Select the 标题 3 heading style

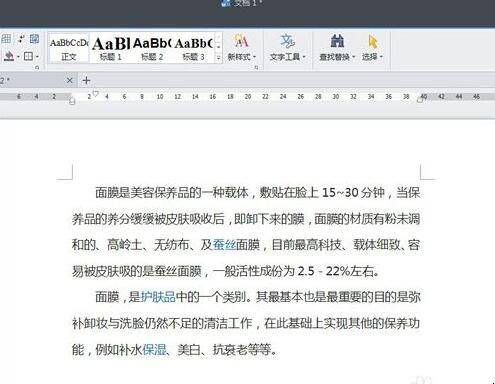point(194,49)
